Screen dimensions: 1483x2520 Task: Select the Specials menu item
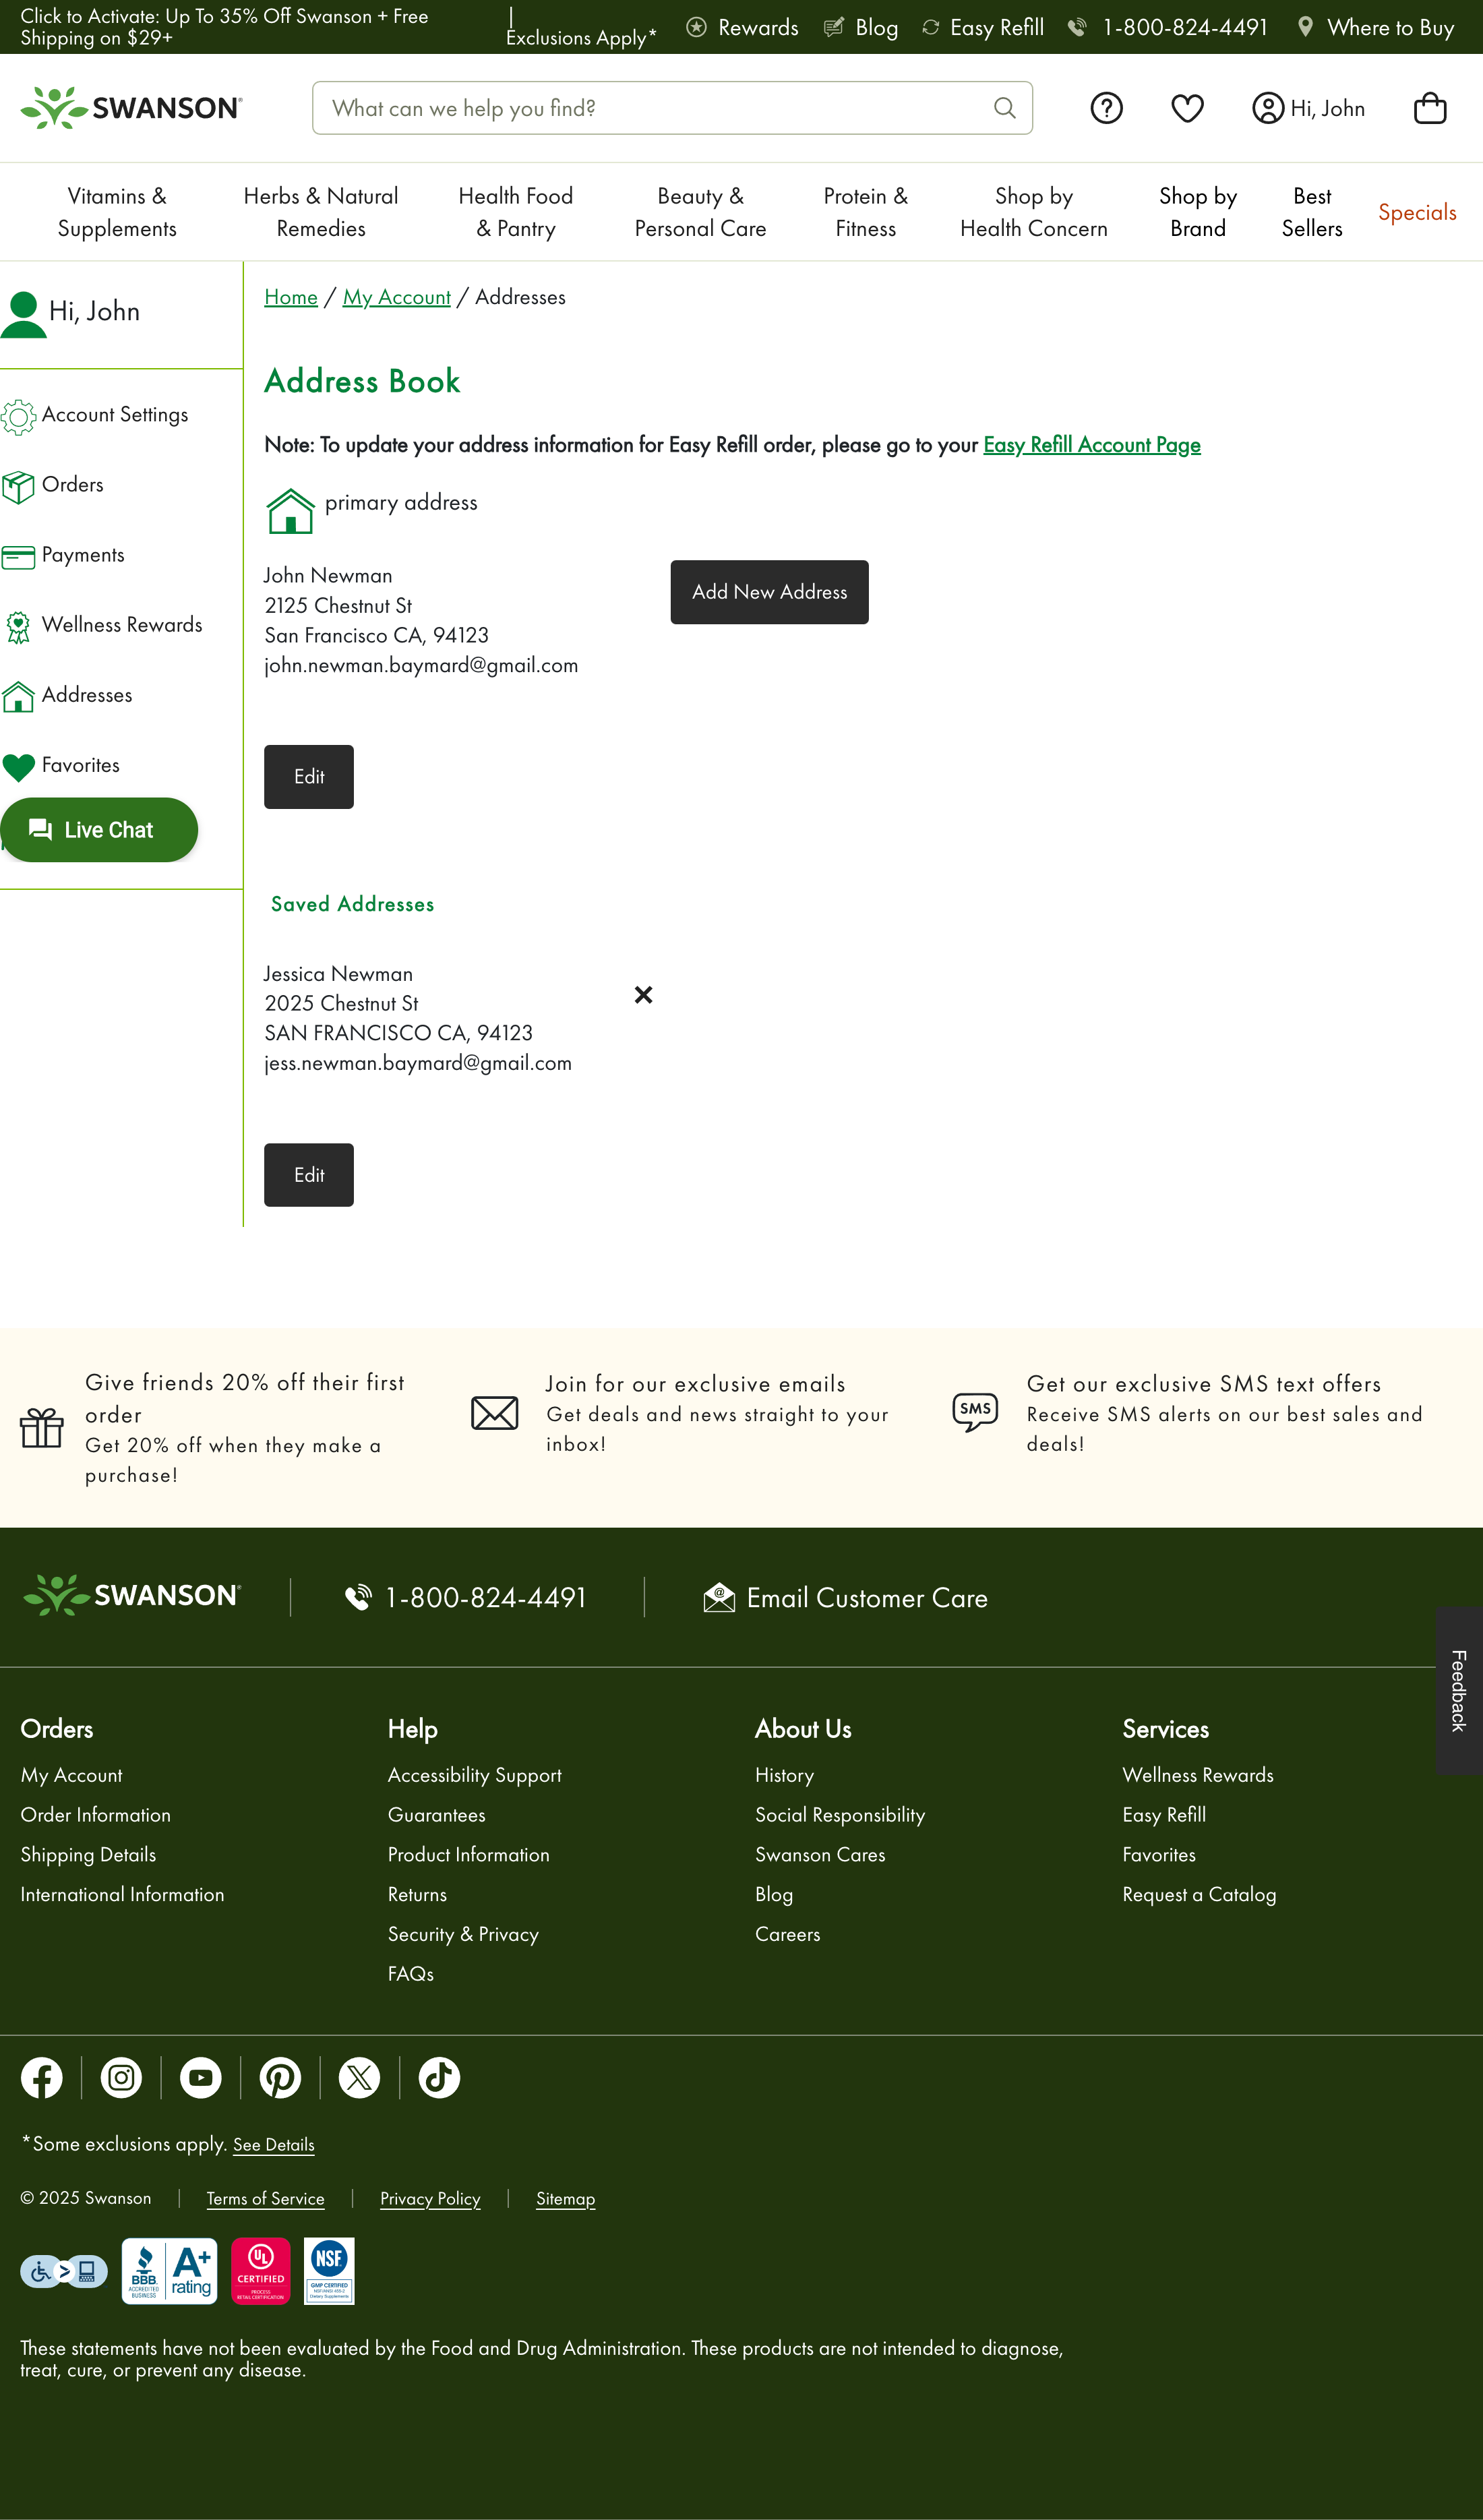tap(1417, 212)
